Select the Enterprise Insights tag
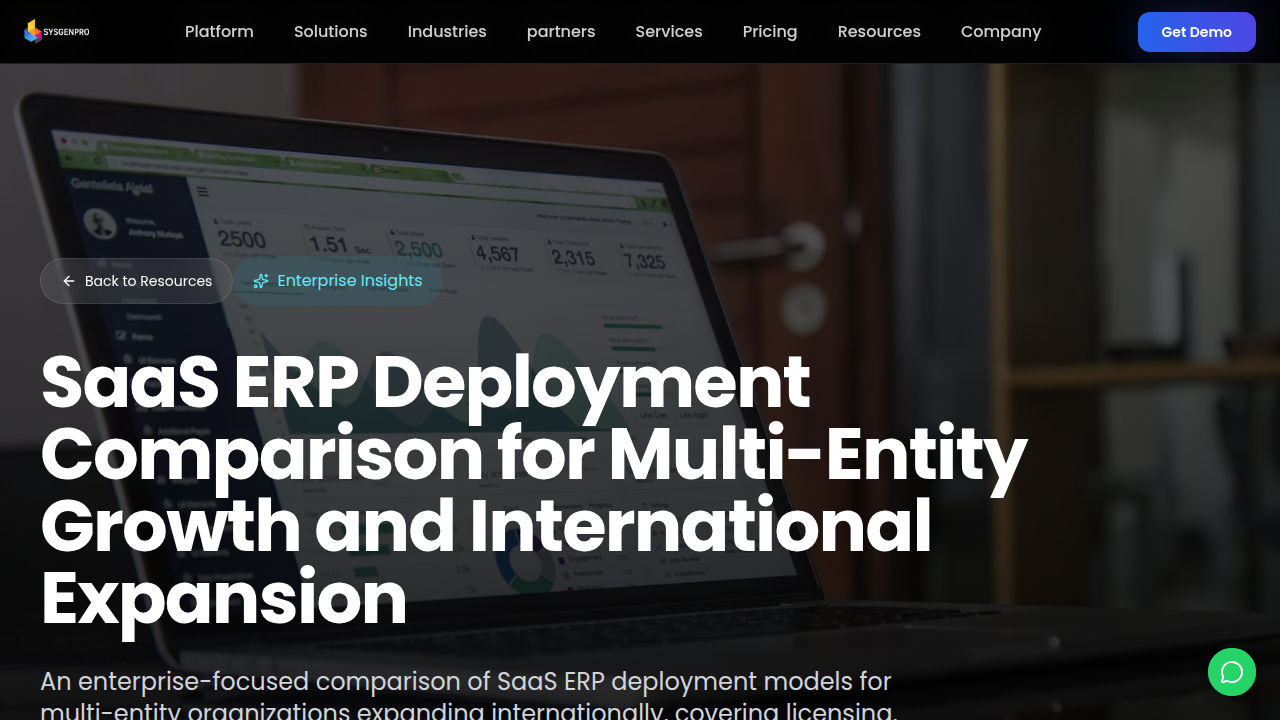Viewport: 1280px width, 720px height. (x=338, y=281)
